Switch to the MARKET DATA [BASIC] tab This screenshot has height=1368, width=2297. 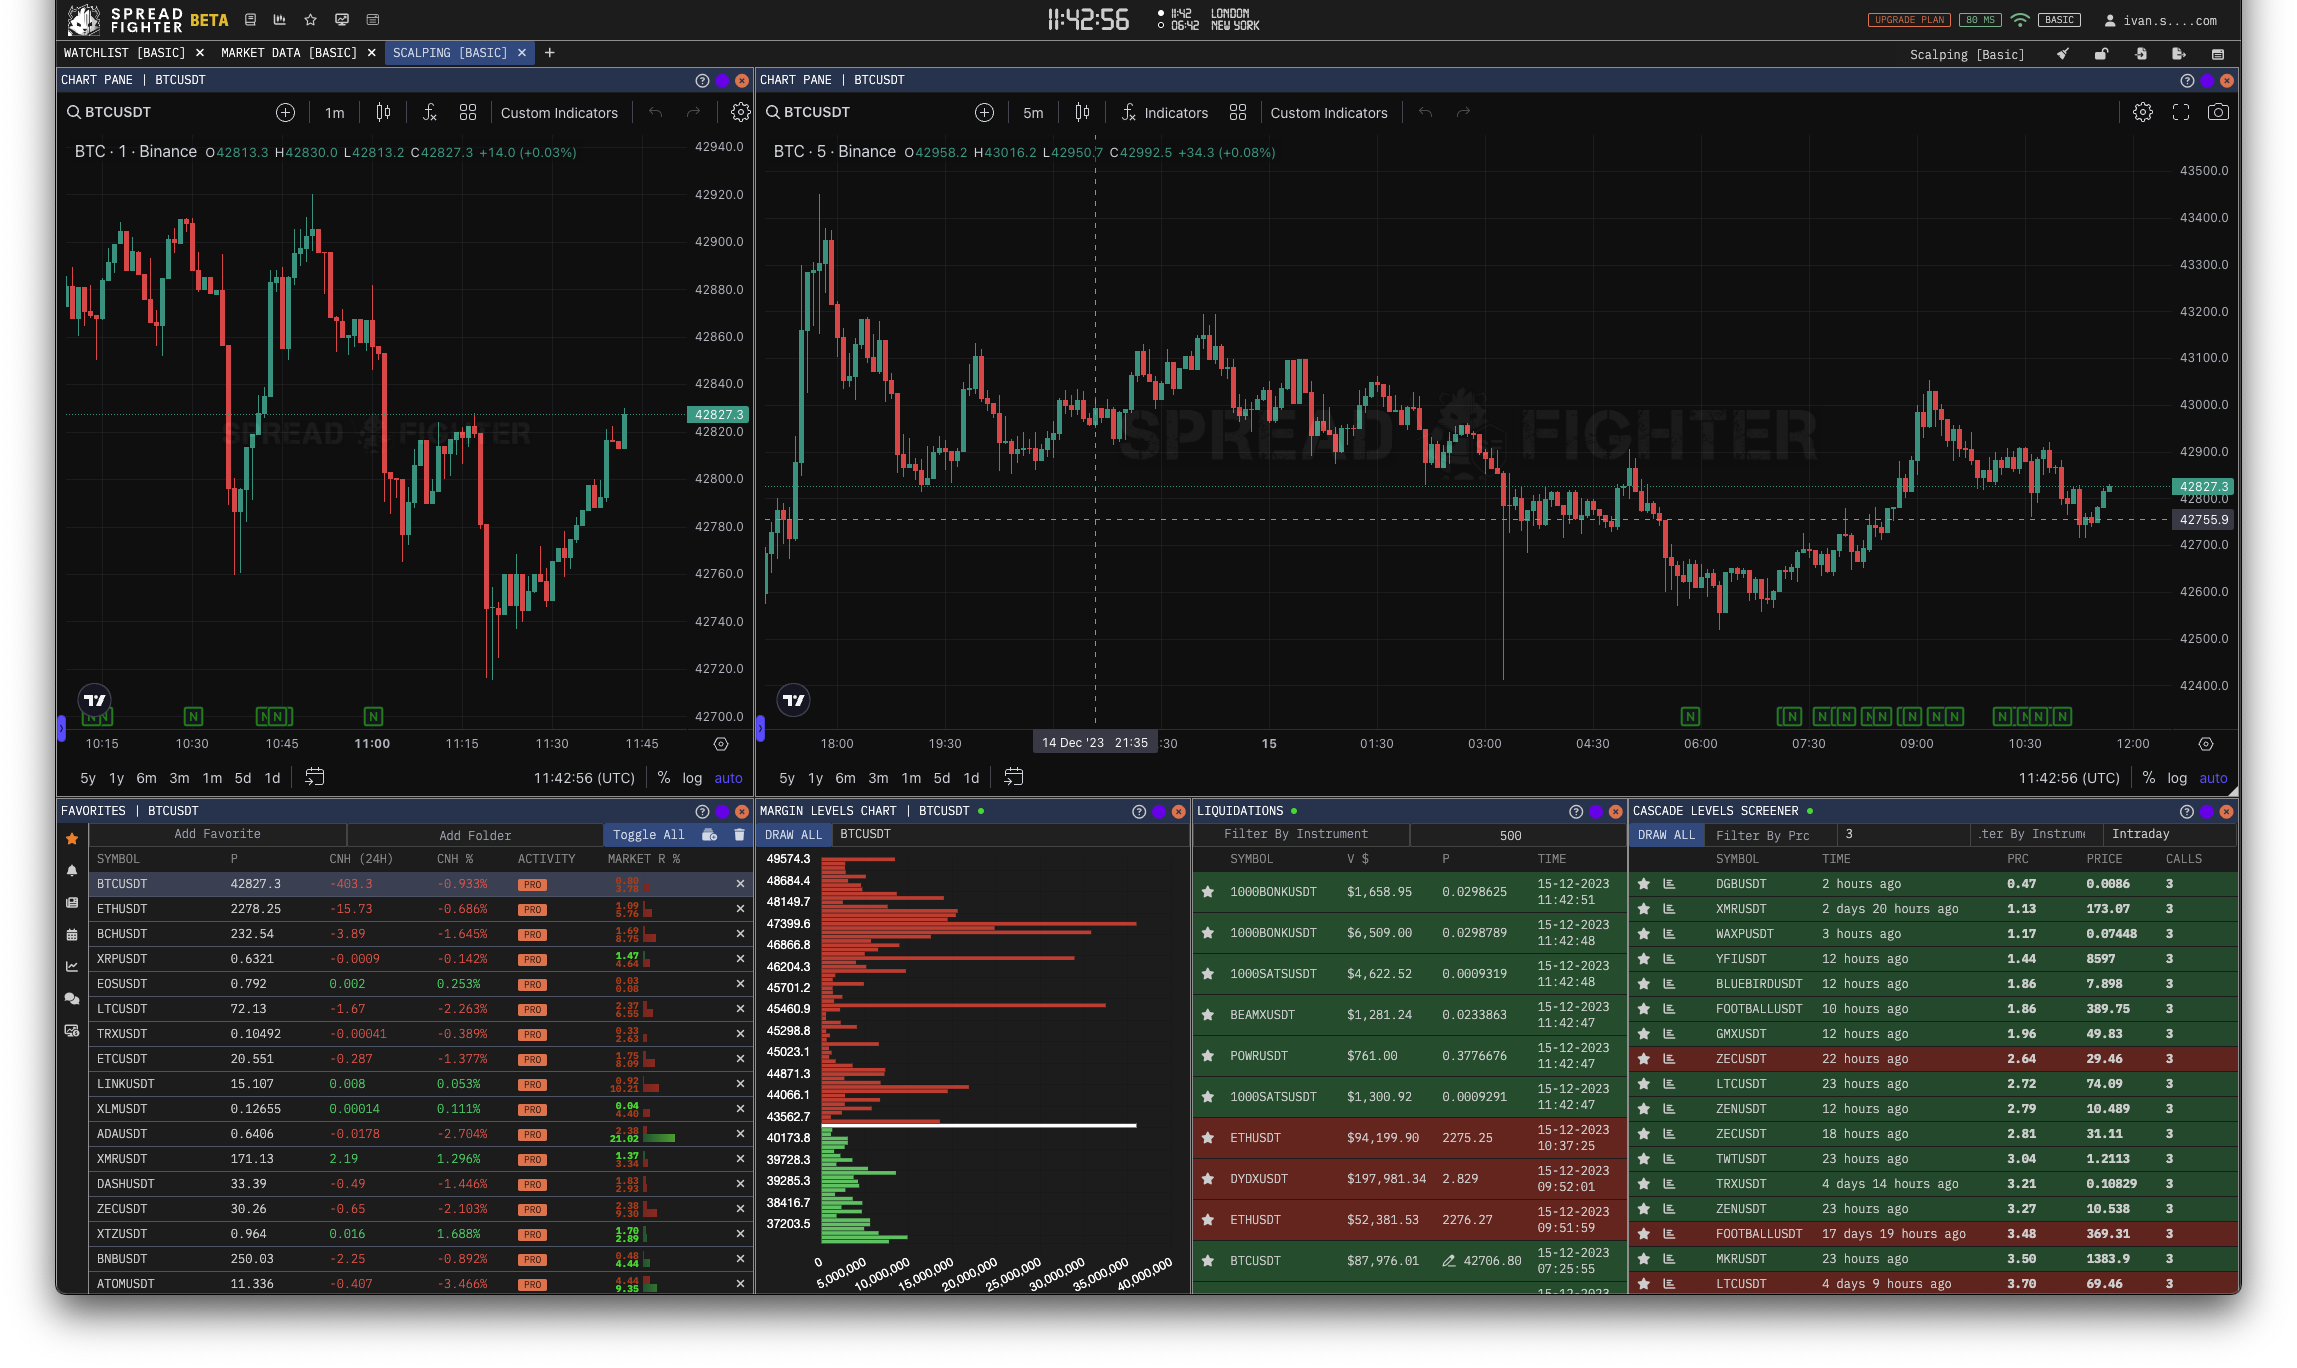[289, 53]
